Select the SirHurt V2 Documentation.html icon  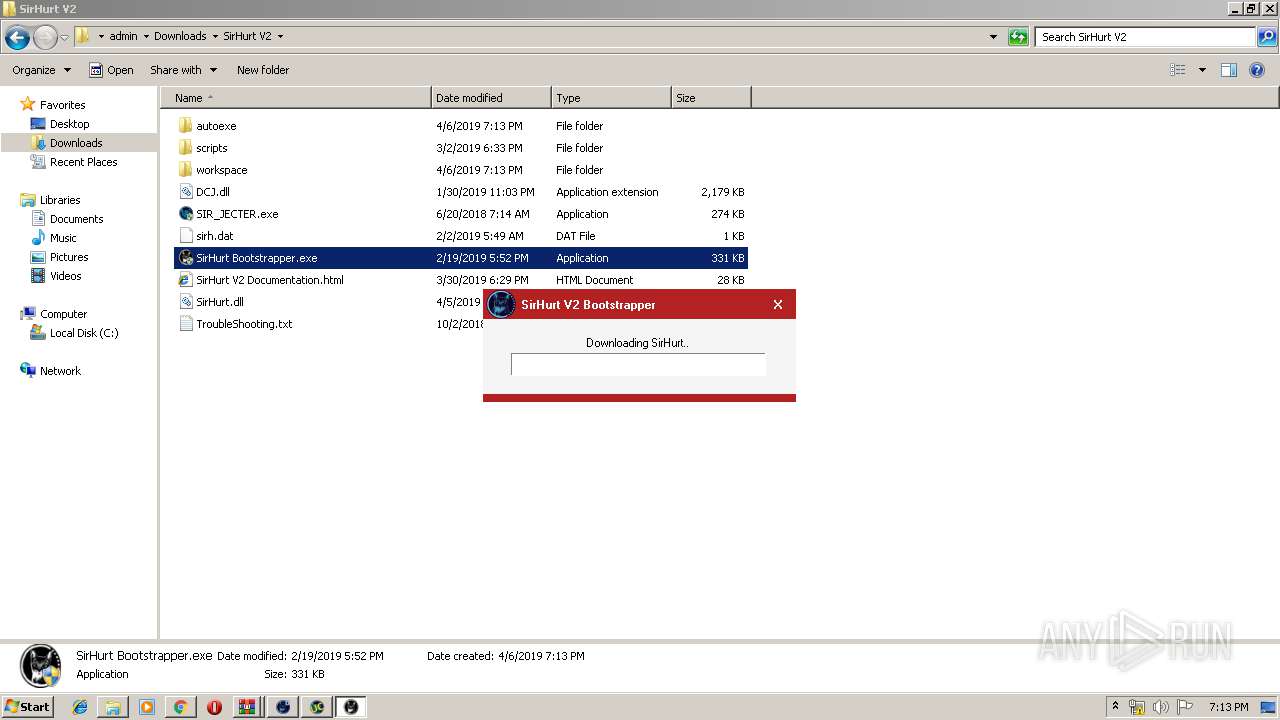185,280
